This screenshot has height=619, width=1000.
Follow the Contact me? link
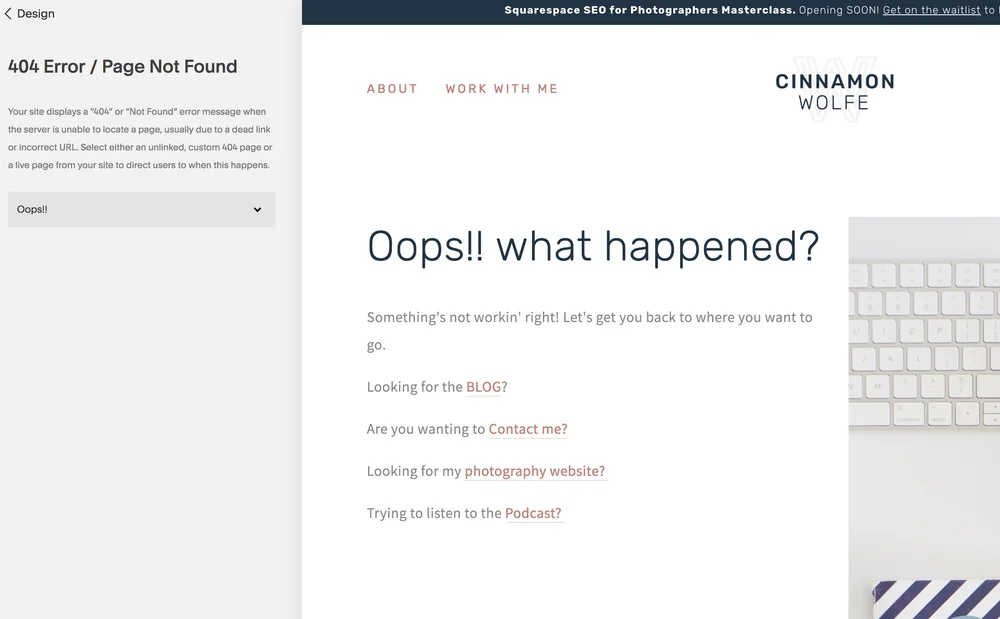528,429
